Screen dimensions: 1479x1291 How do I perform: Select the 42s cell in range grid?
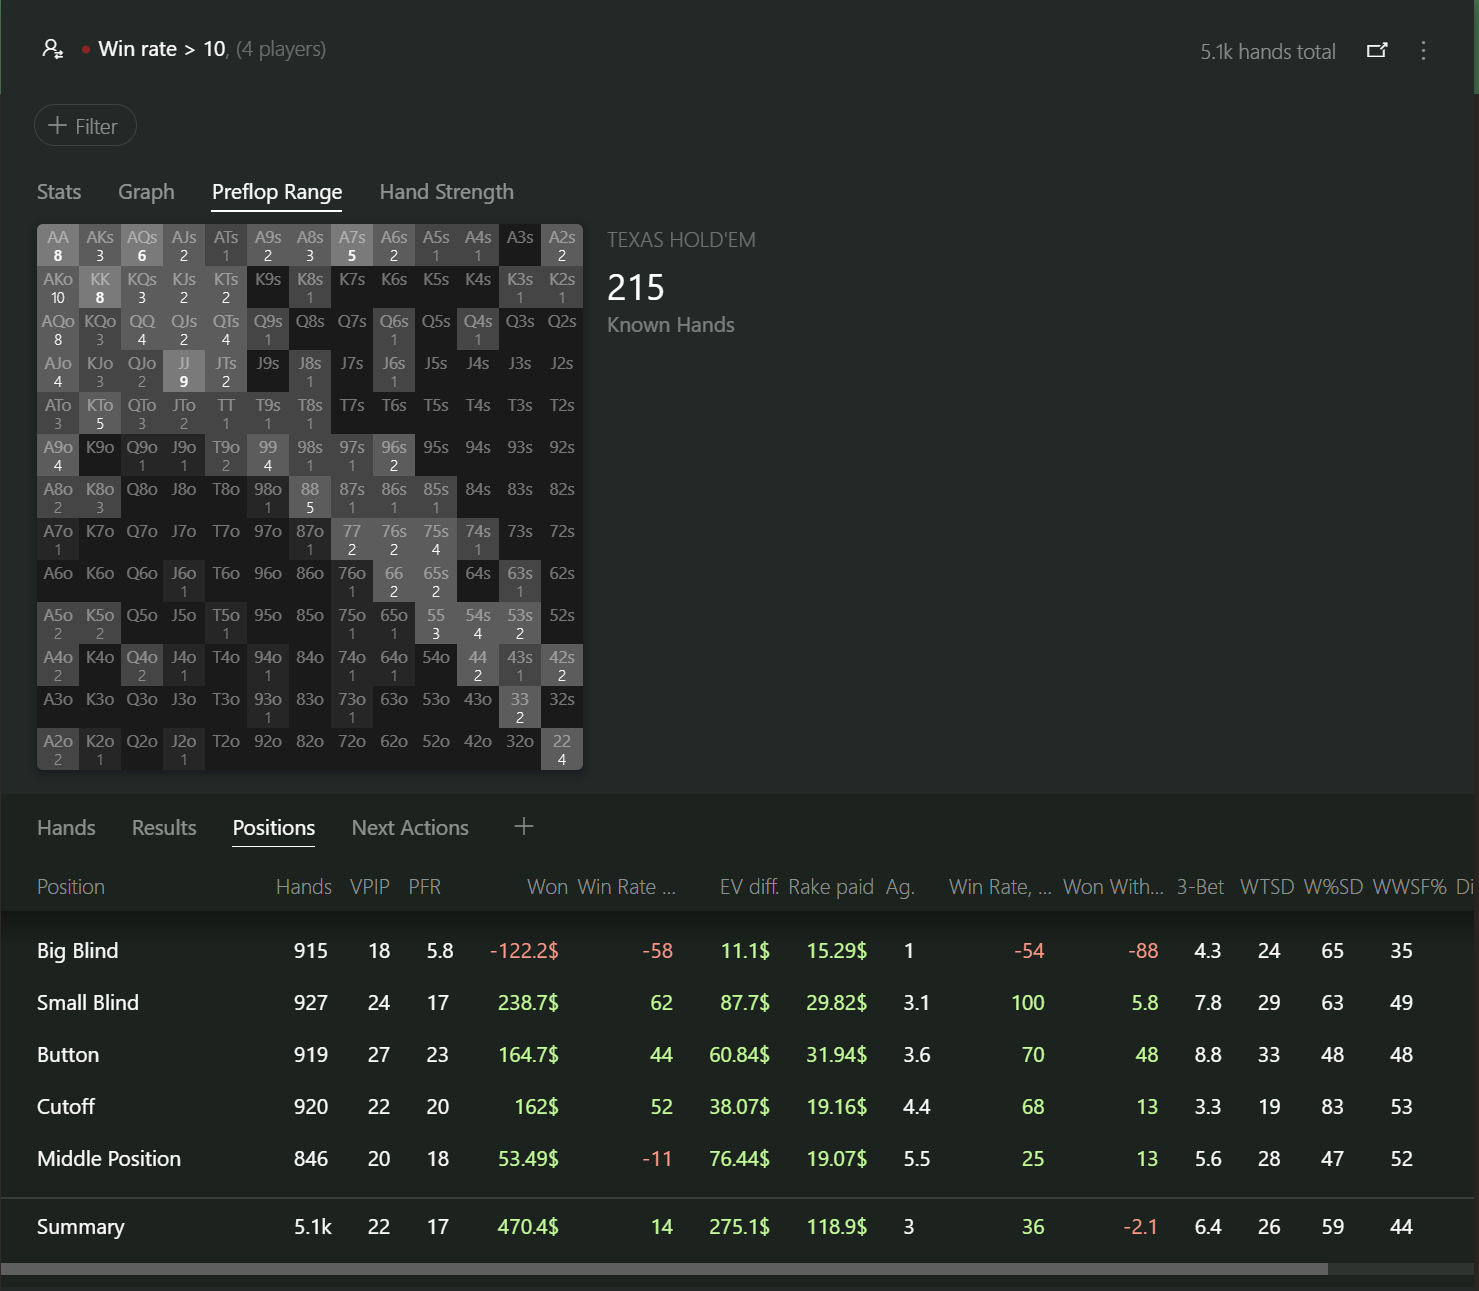pyautogui.click(x=562, y=665)
